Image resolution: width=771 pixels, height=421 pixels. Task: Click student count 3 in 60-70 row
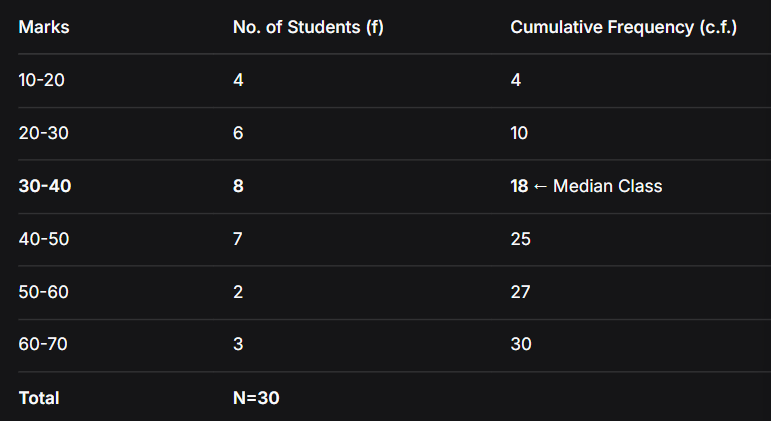[x=238, y=345]
